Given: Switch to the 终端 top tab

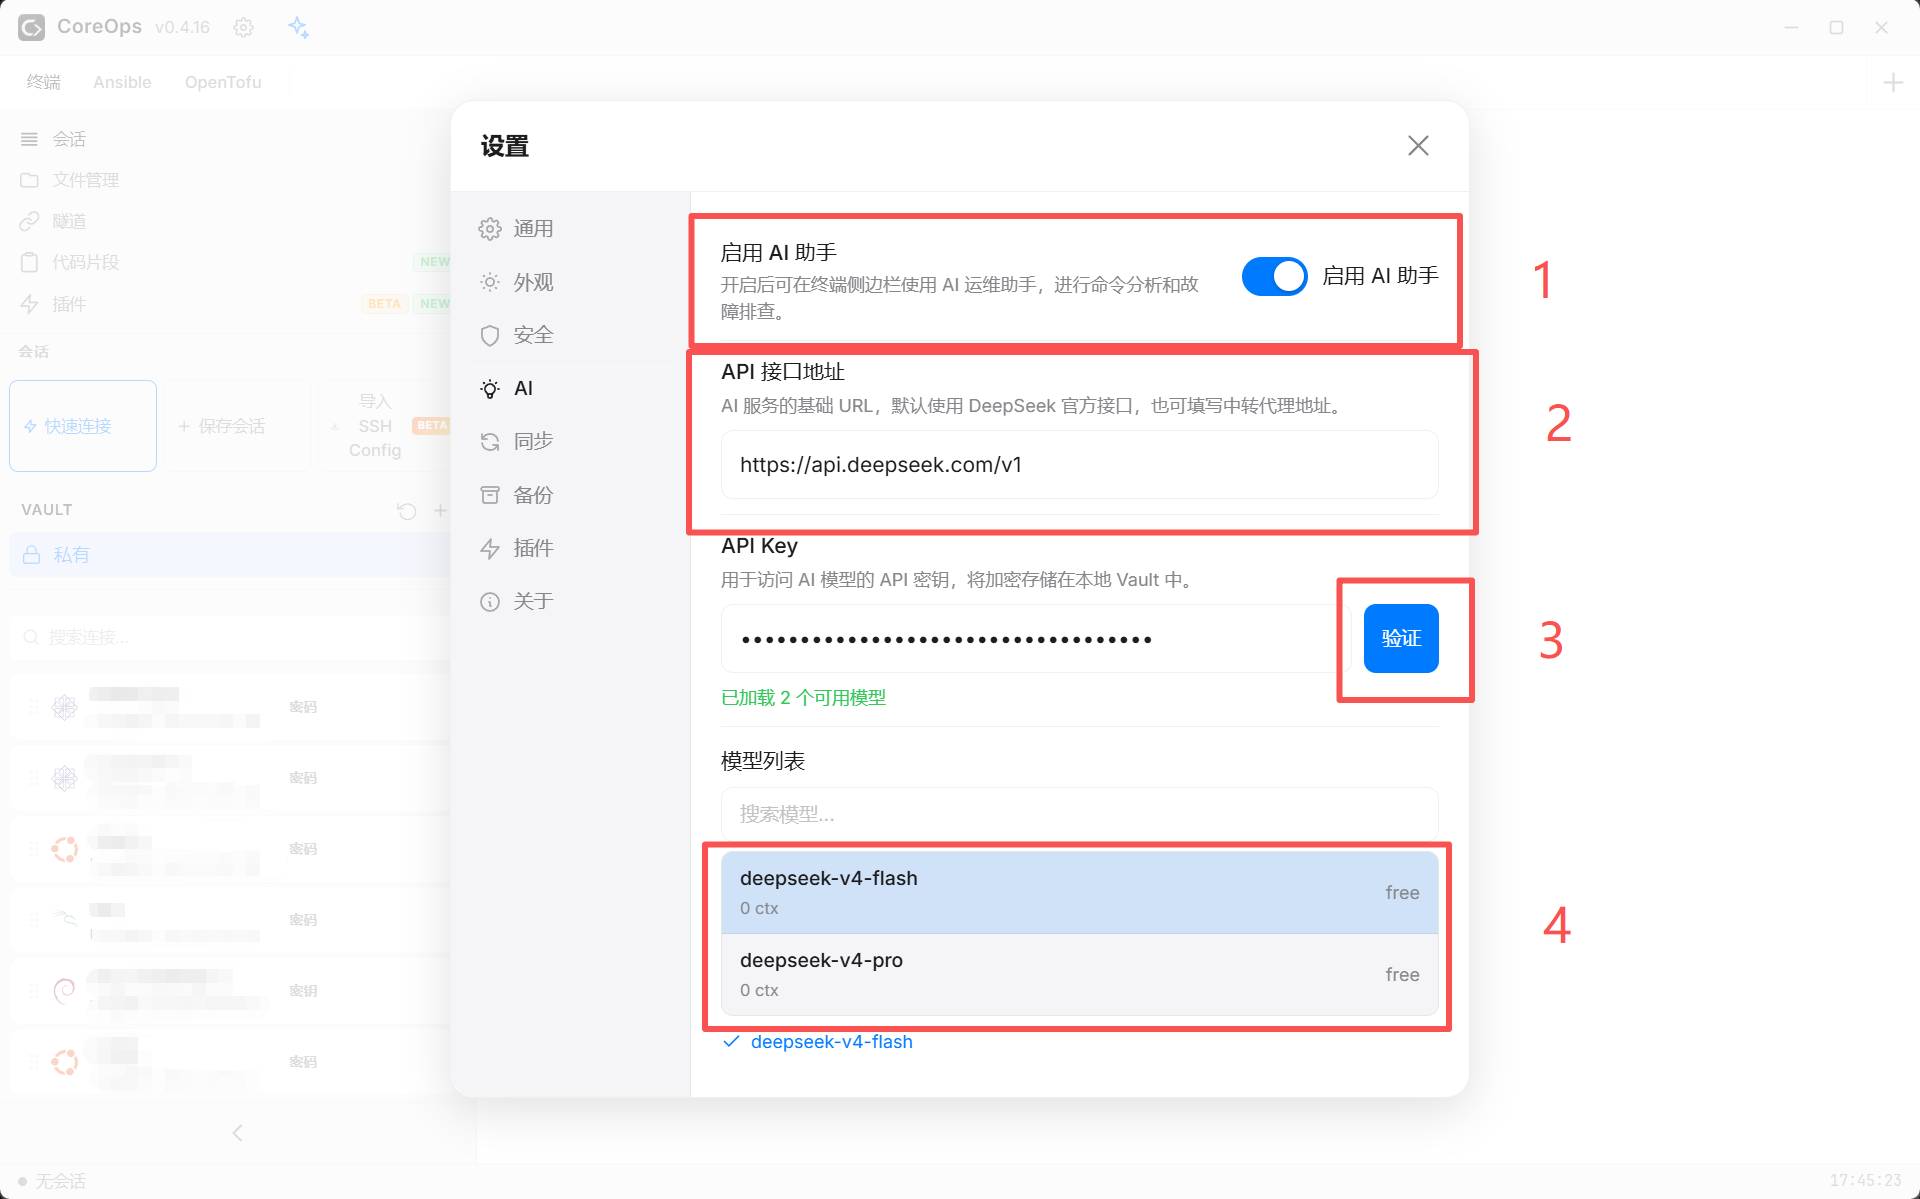Looking at the screenshot, I should coord(43,82).
